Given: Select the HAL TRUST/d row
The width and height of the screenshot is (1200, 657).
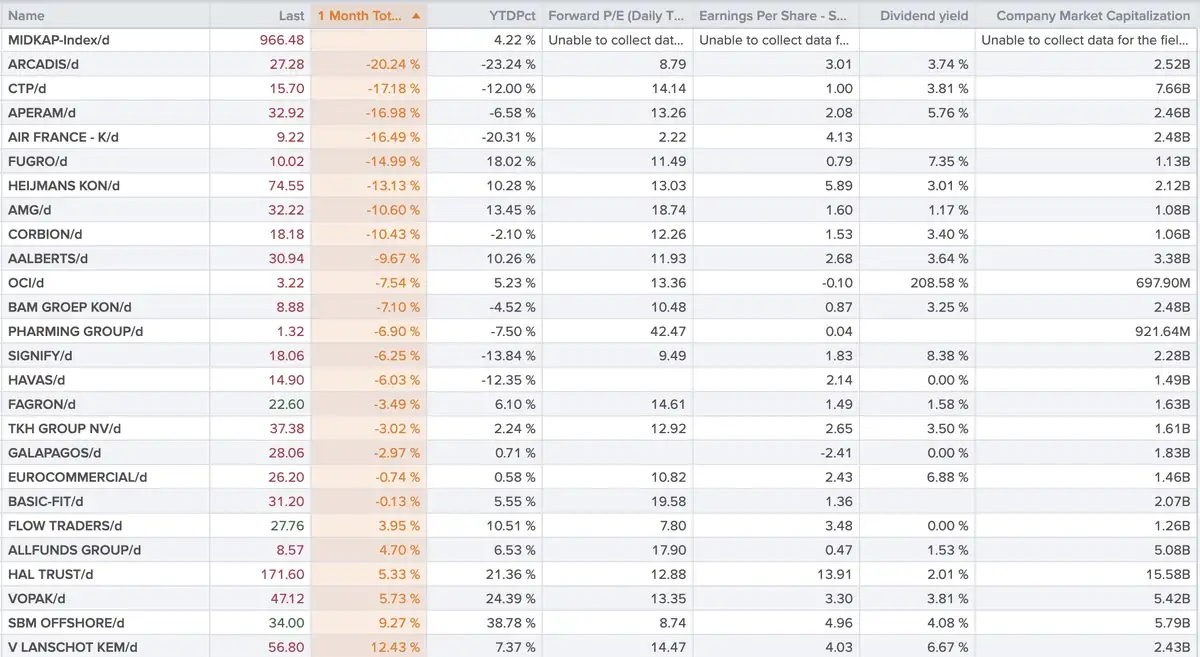Looking at the screenshot, I should coord(600,573).
